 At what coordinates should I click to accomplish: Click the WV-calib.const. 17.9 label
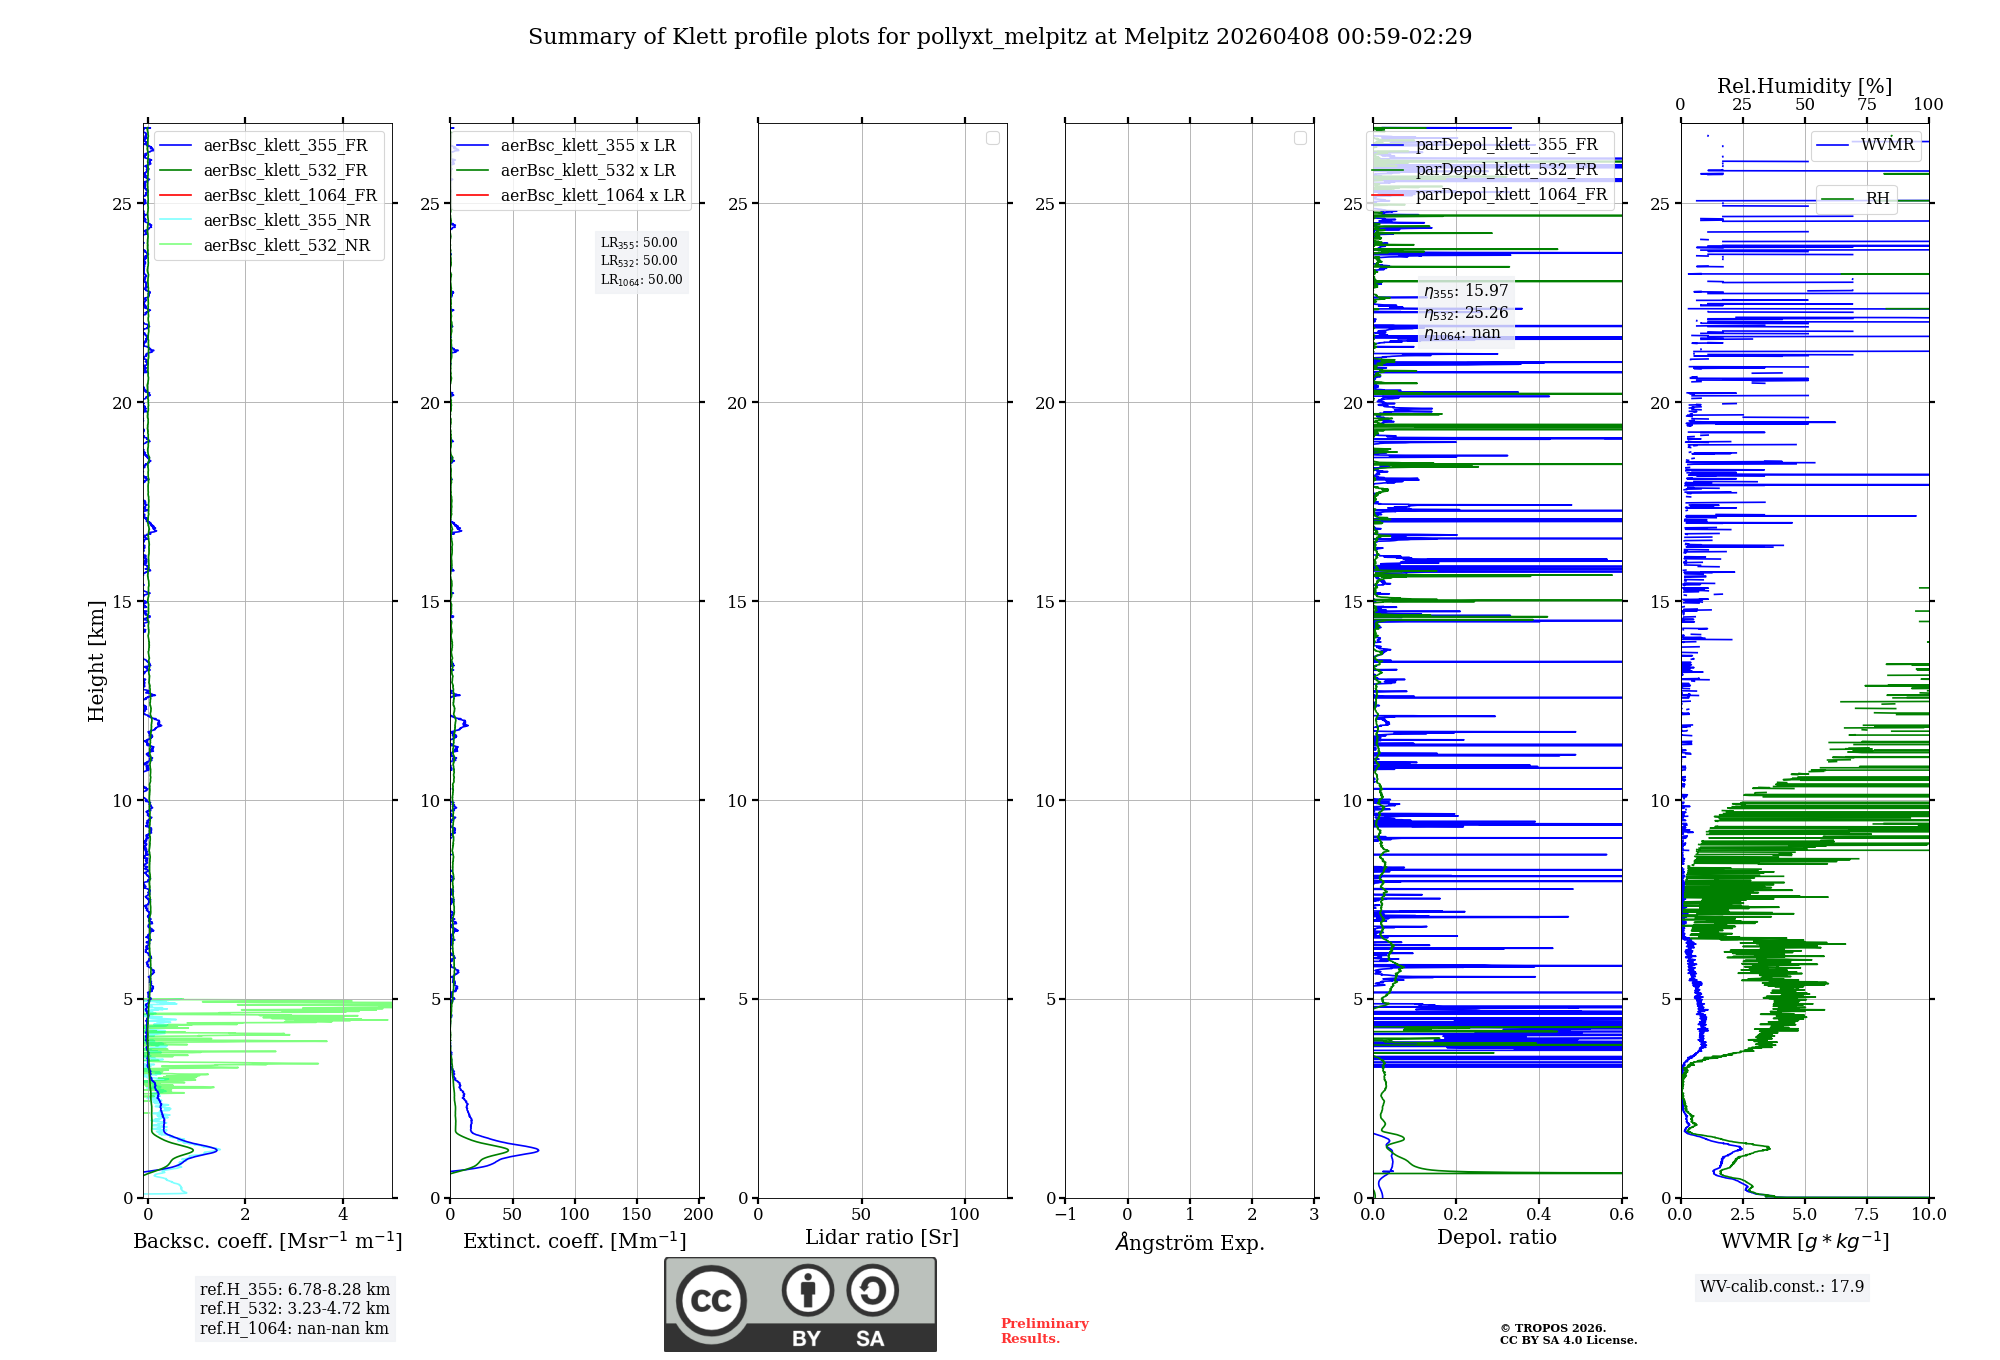coord(1782,1286)
